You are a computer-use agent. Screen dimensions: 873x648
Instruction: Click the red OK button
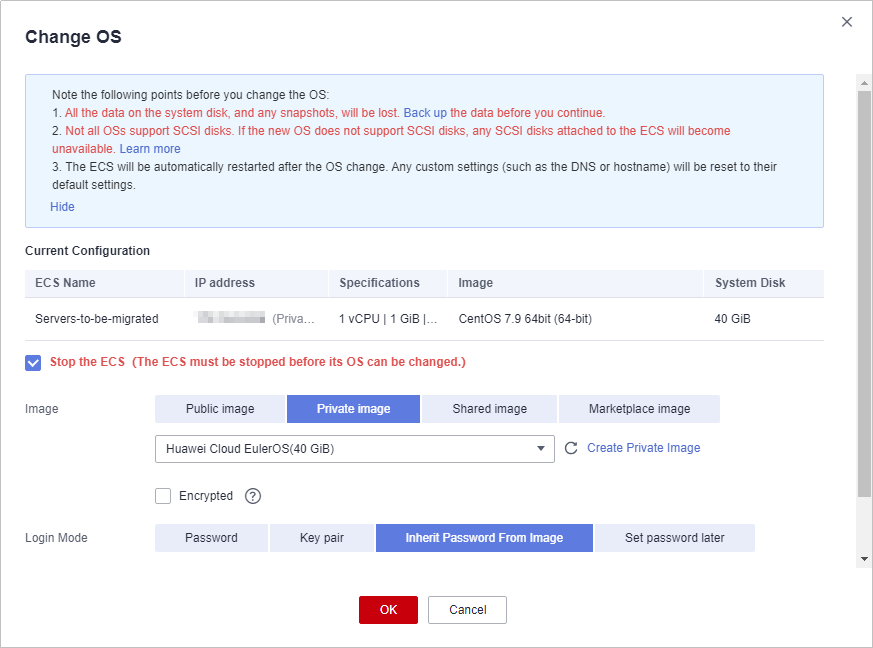click(x=388, y=610)
